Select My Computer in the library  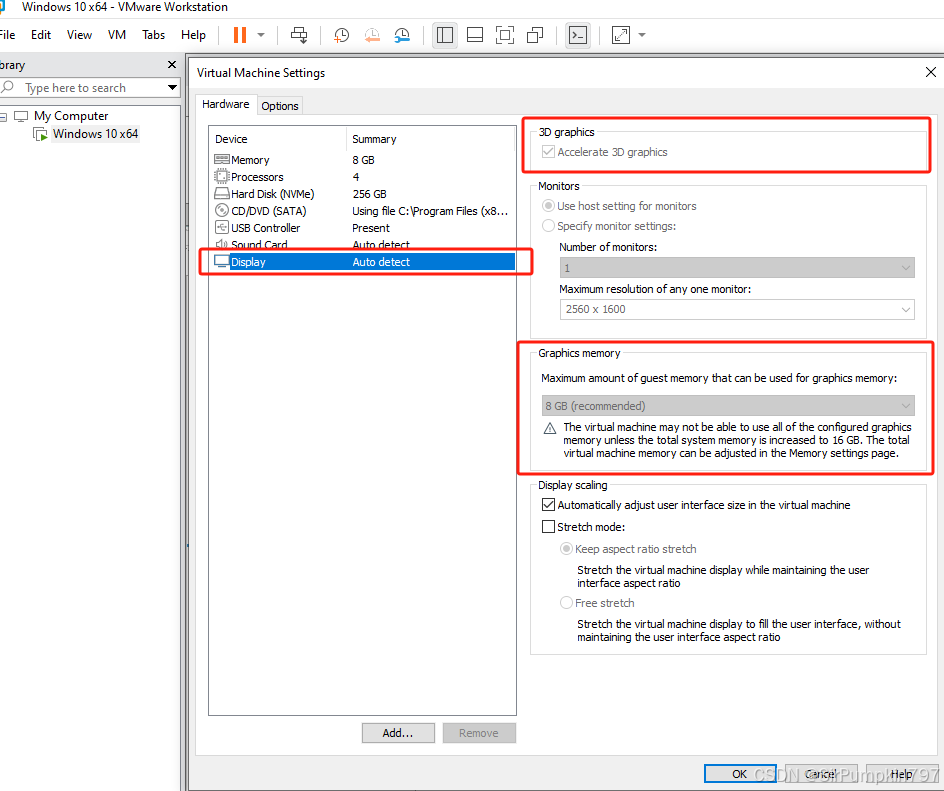coord(71,116)
